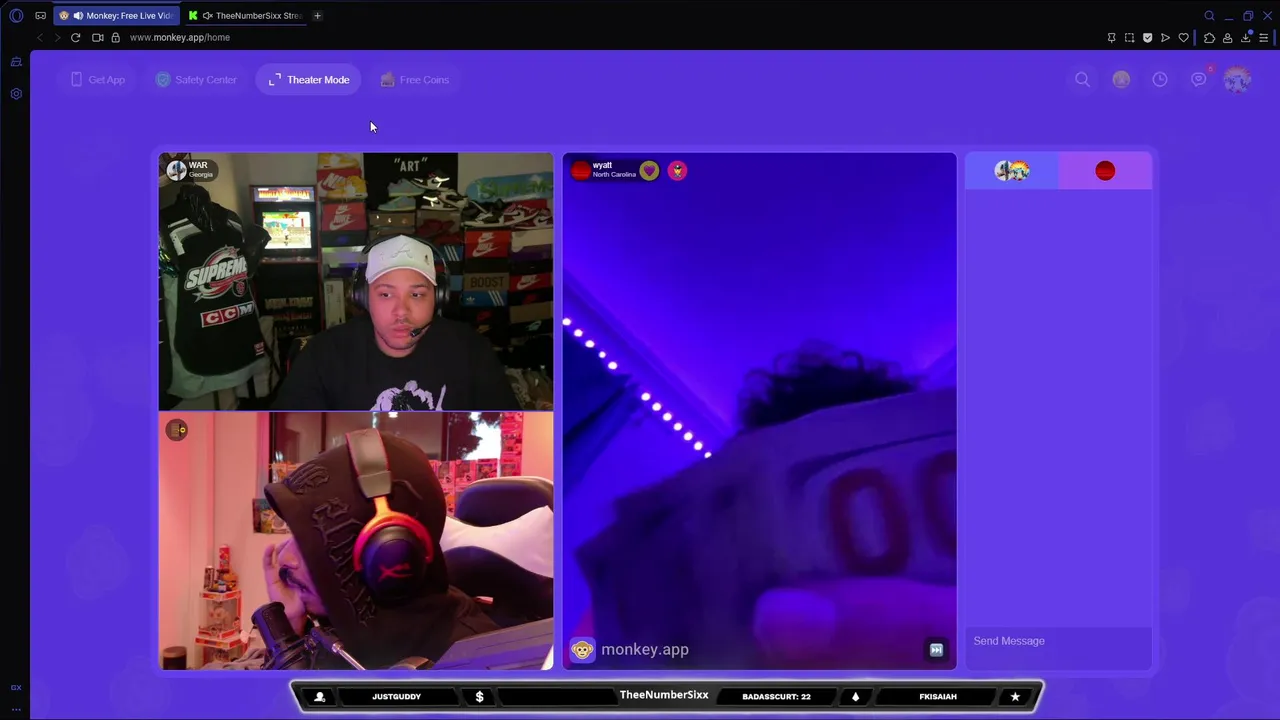Select the duo avatars chat tab
Viewport: 1280px width, 720px height.
[1012, 171]
